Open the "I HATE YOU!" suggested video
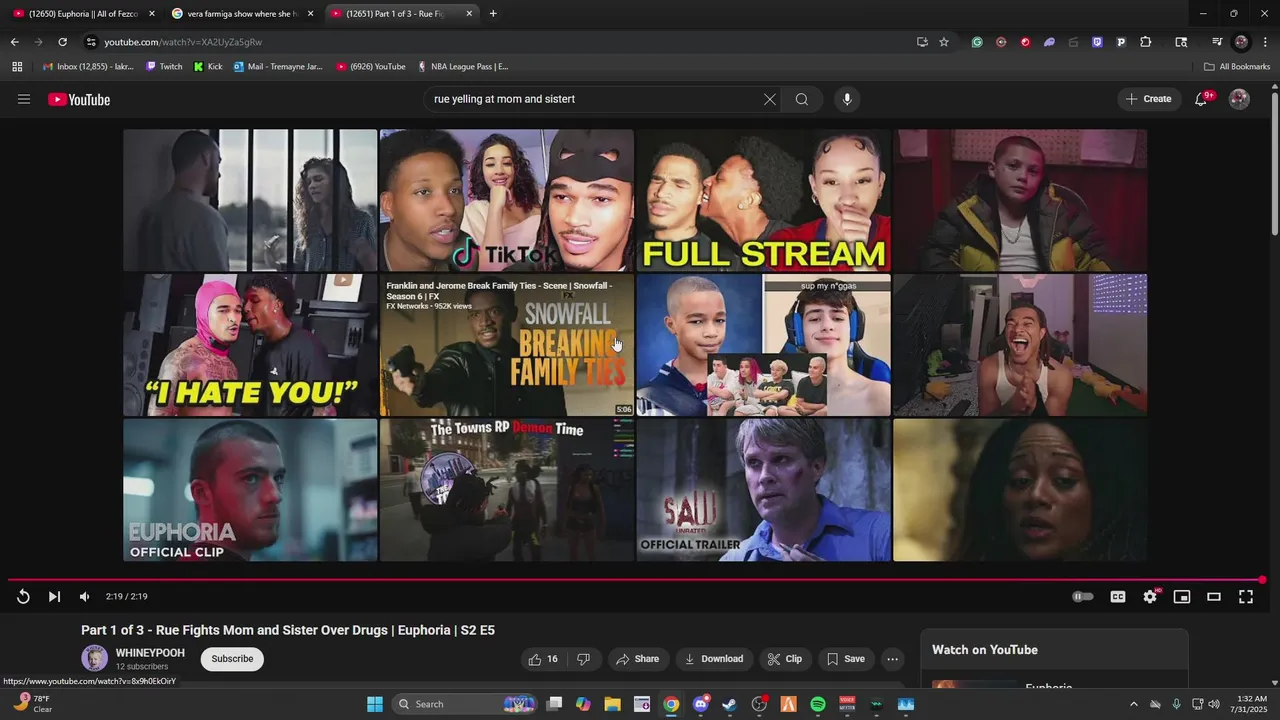This screenshot has width=1280, height=720. [x=250, y=345]
